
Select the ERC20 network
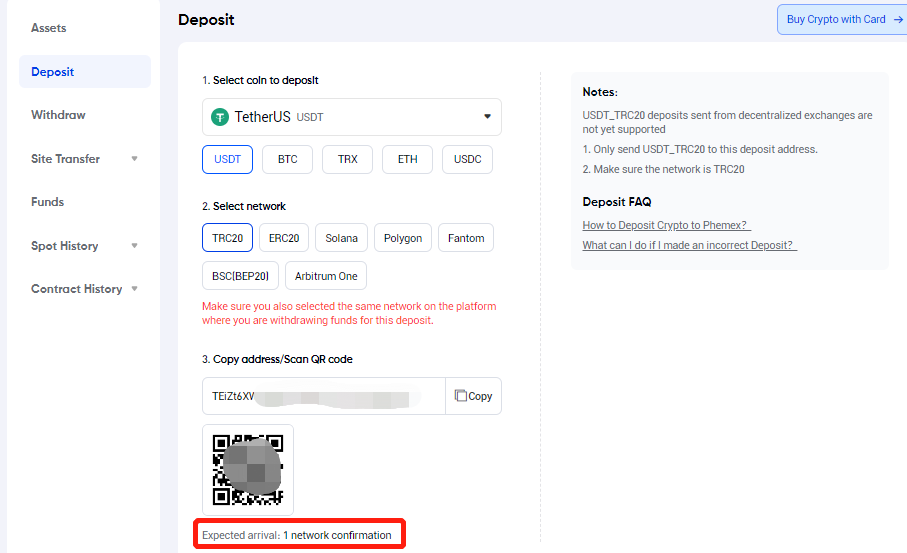[x=284, y=238]
